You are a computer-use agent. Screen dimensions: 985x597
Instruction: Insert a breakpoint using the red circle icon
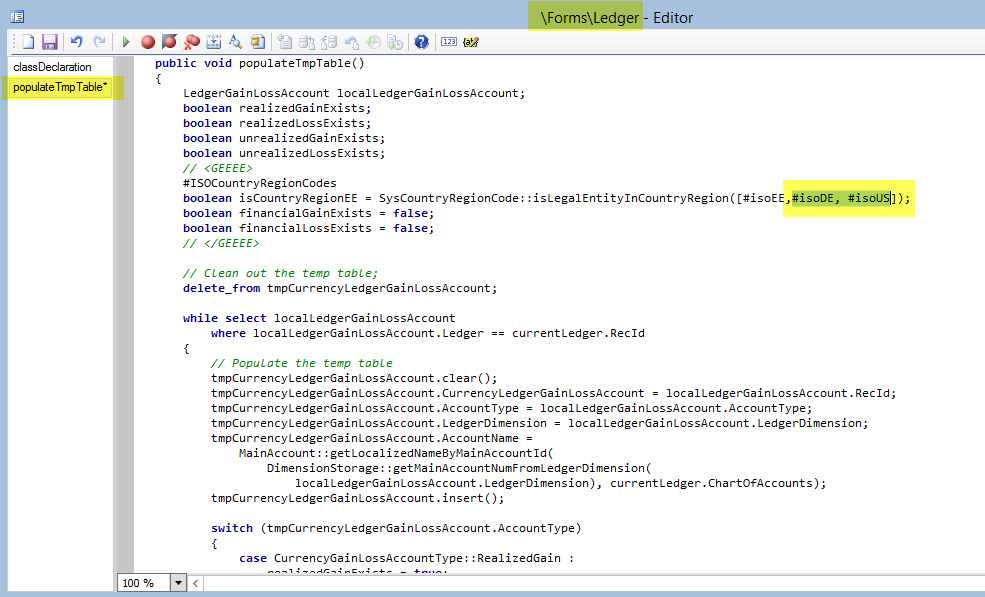coord(148,42)
